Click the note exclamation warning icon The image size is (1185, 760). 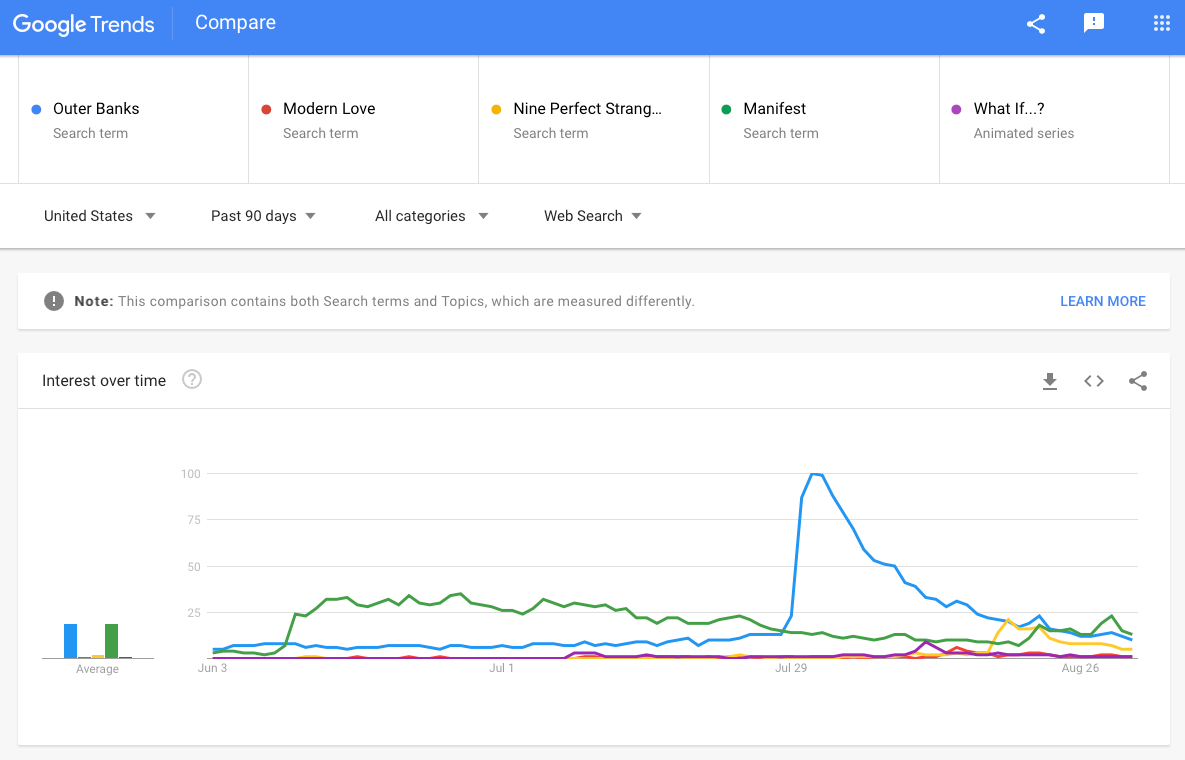54,301
